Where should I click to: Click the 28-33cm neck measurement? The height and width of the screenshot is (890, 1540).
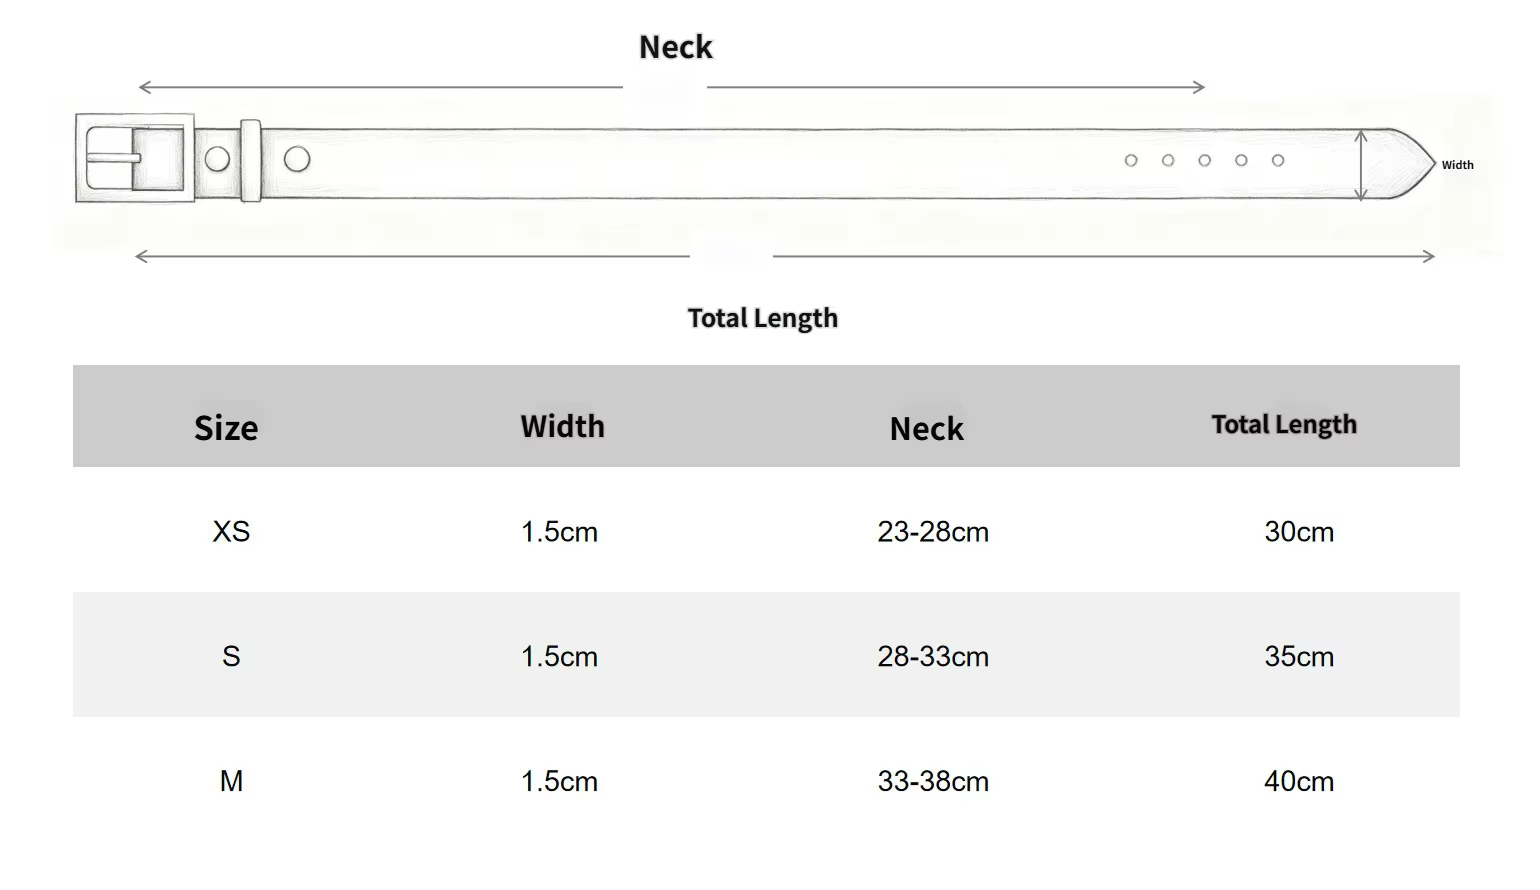click(933, 656)
